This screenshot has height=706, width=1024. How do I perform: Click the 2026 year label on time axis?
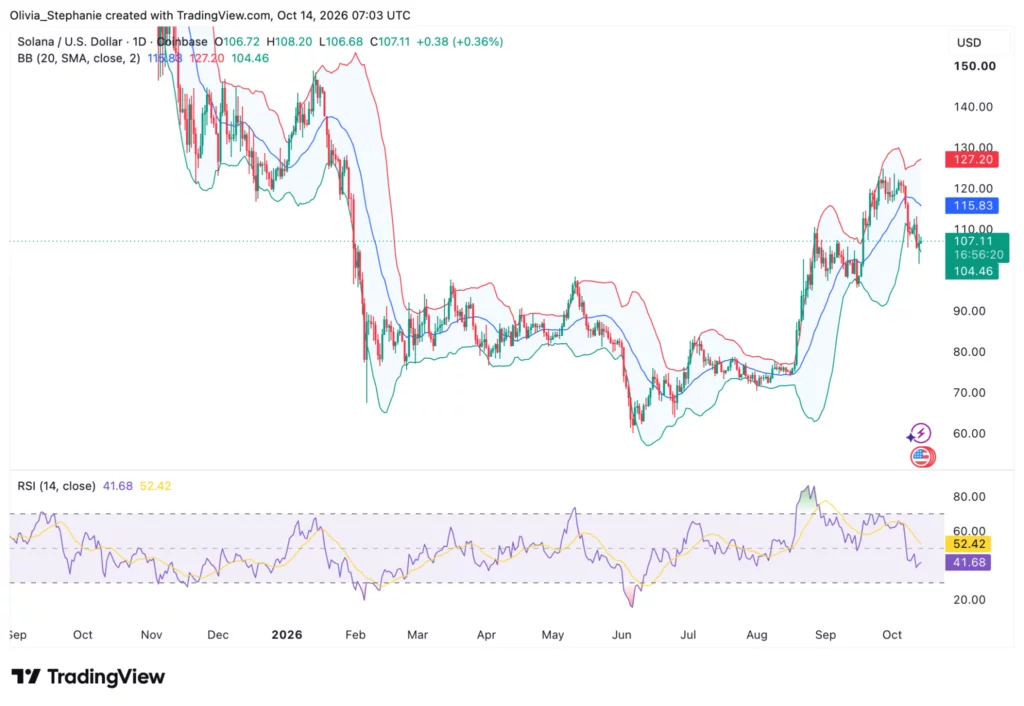[287, 635]
